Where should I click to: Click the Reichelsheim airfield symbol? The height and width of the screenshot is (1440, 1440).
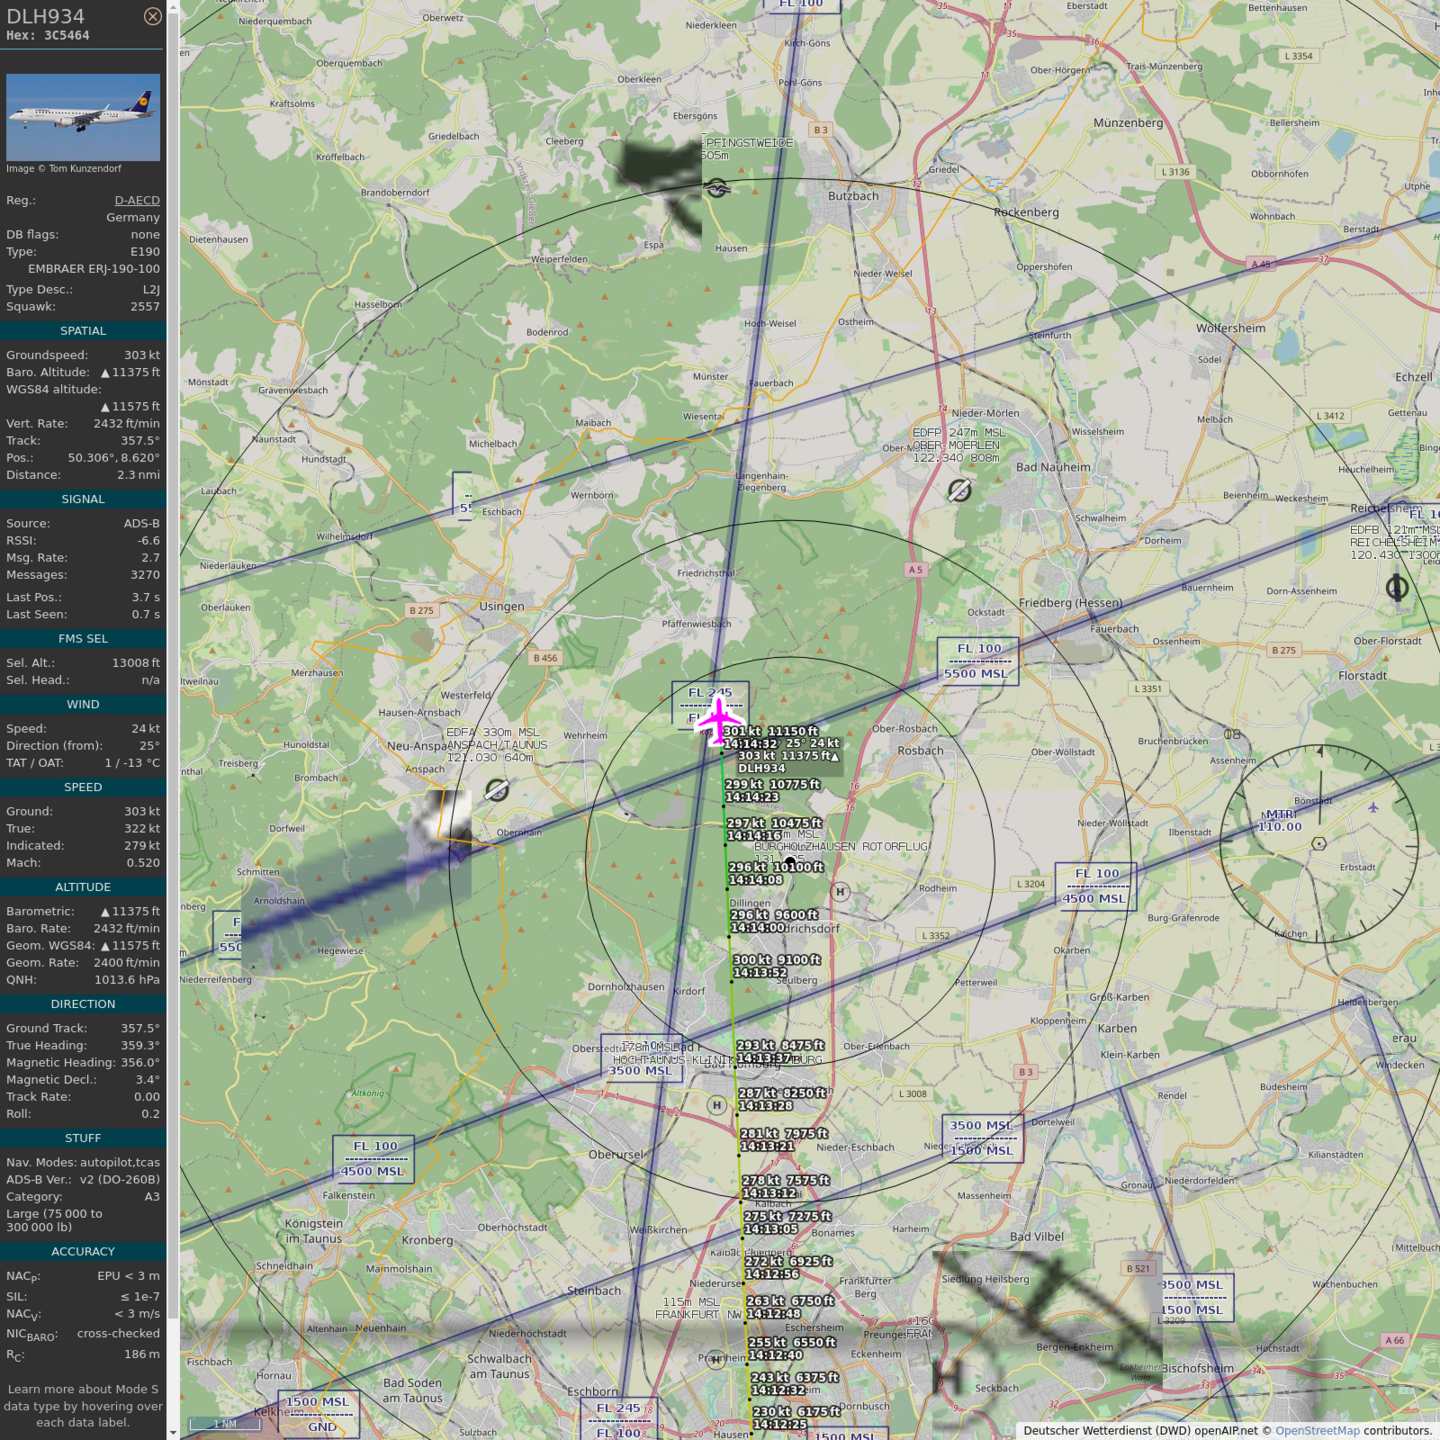coord(1397,588)
